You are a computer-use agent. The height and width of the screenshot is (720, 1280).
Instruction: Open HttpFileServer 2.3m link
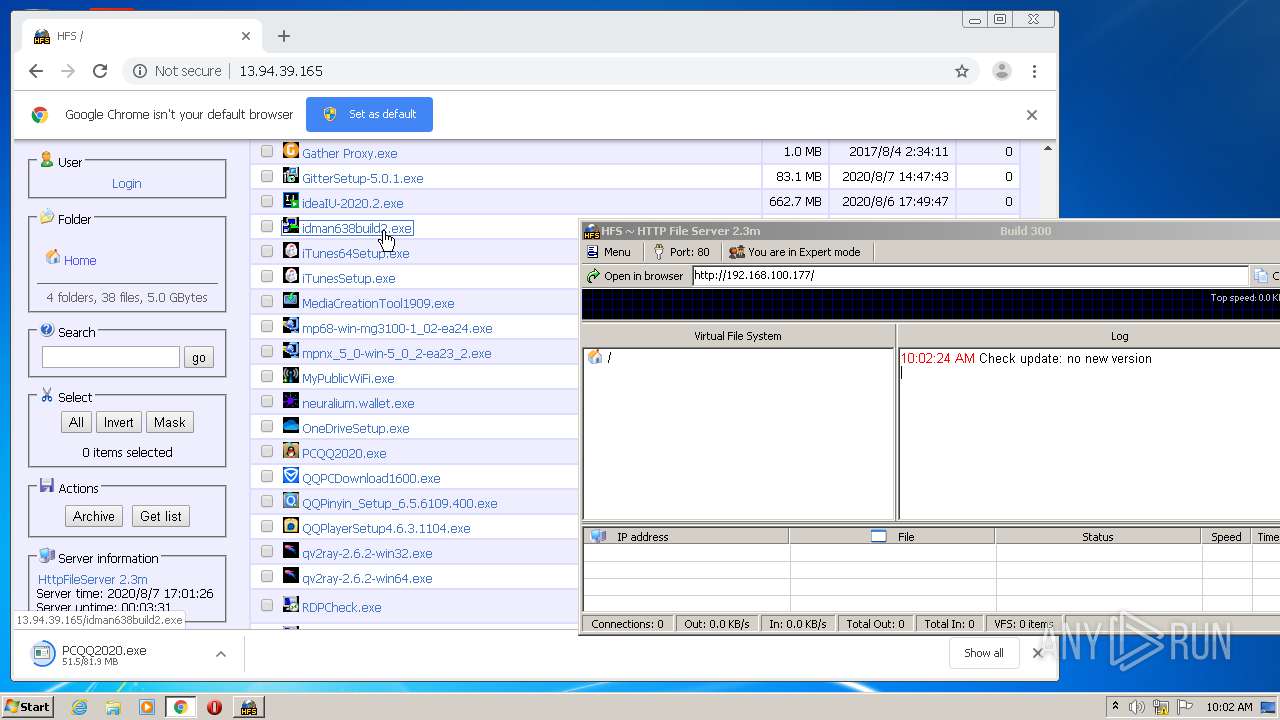tap(92, 579)
